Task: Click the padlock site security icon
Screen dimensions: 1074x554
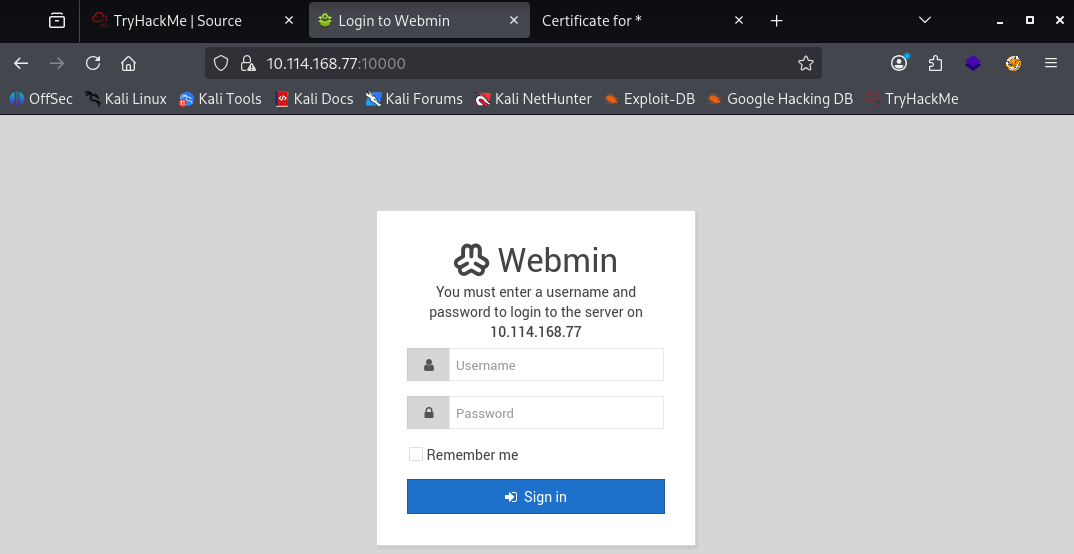Action: pyautogui.click(x=248, y=63)
